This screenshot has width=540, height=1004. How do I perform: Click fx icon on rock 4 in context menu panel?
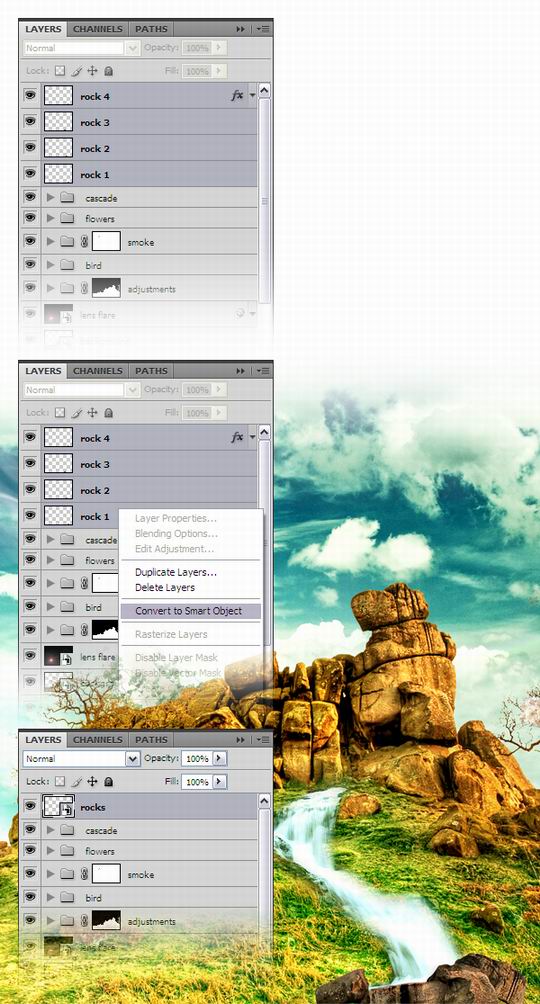point(237,437)
